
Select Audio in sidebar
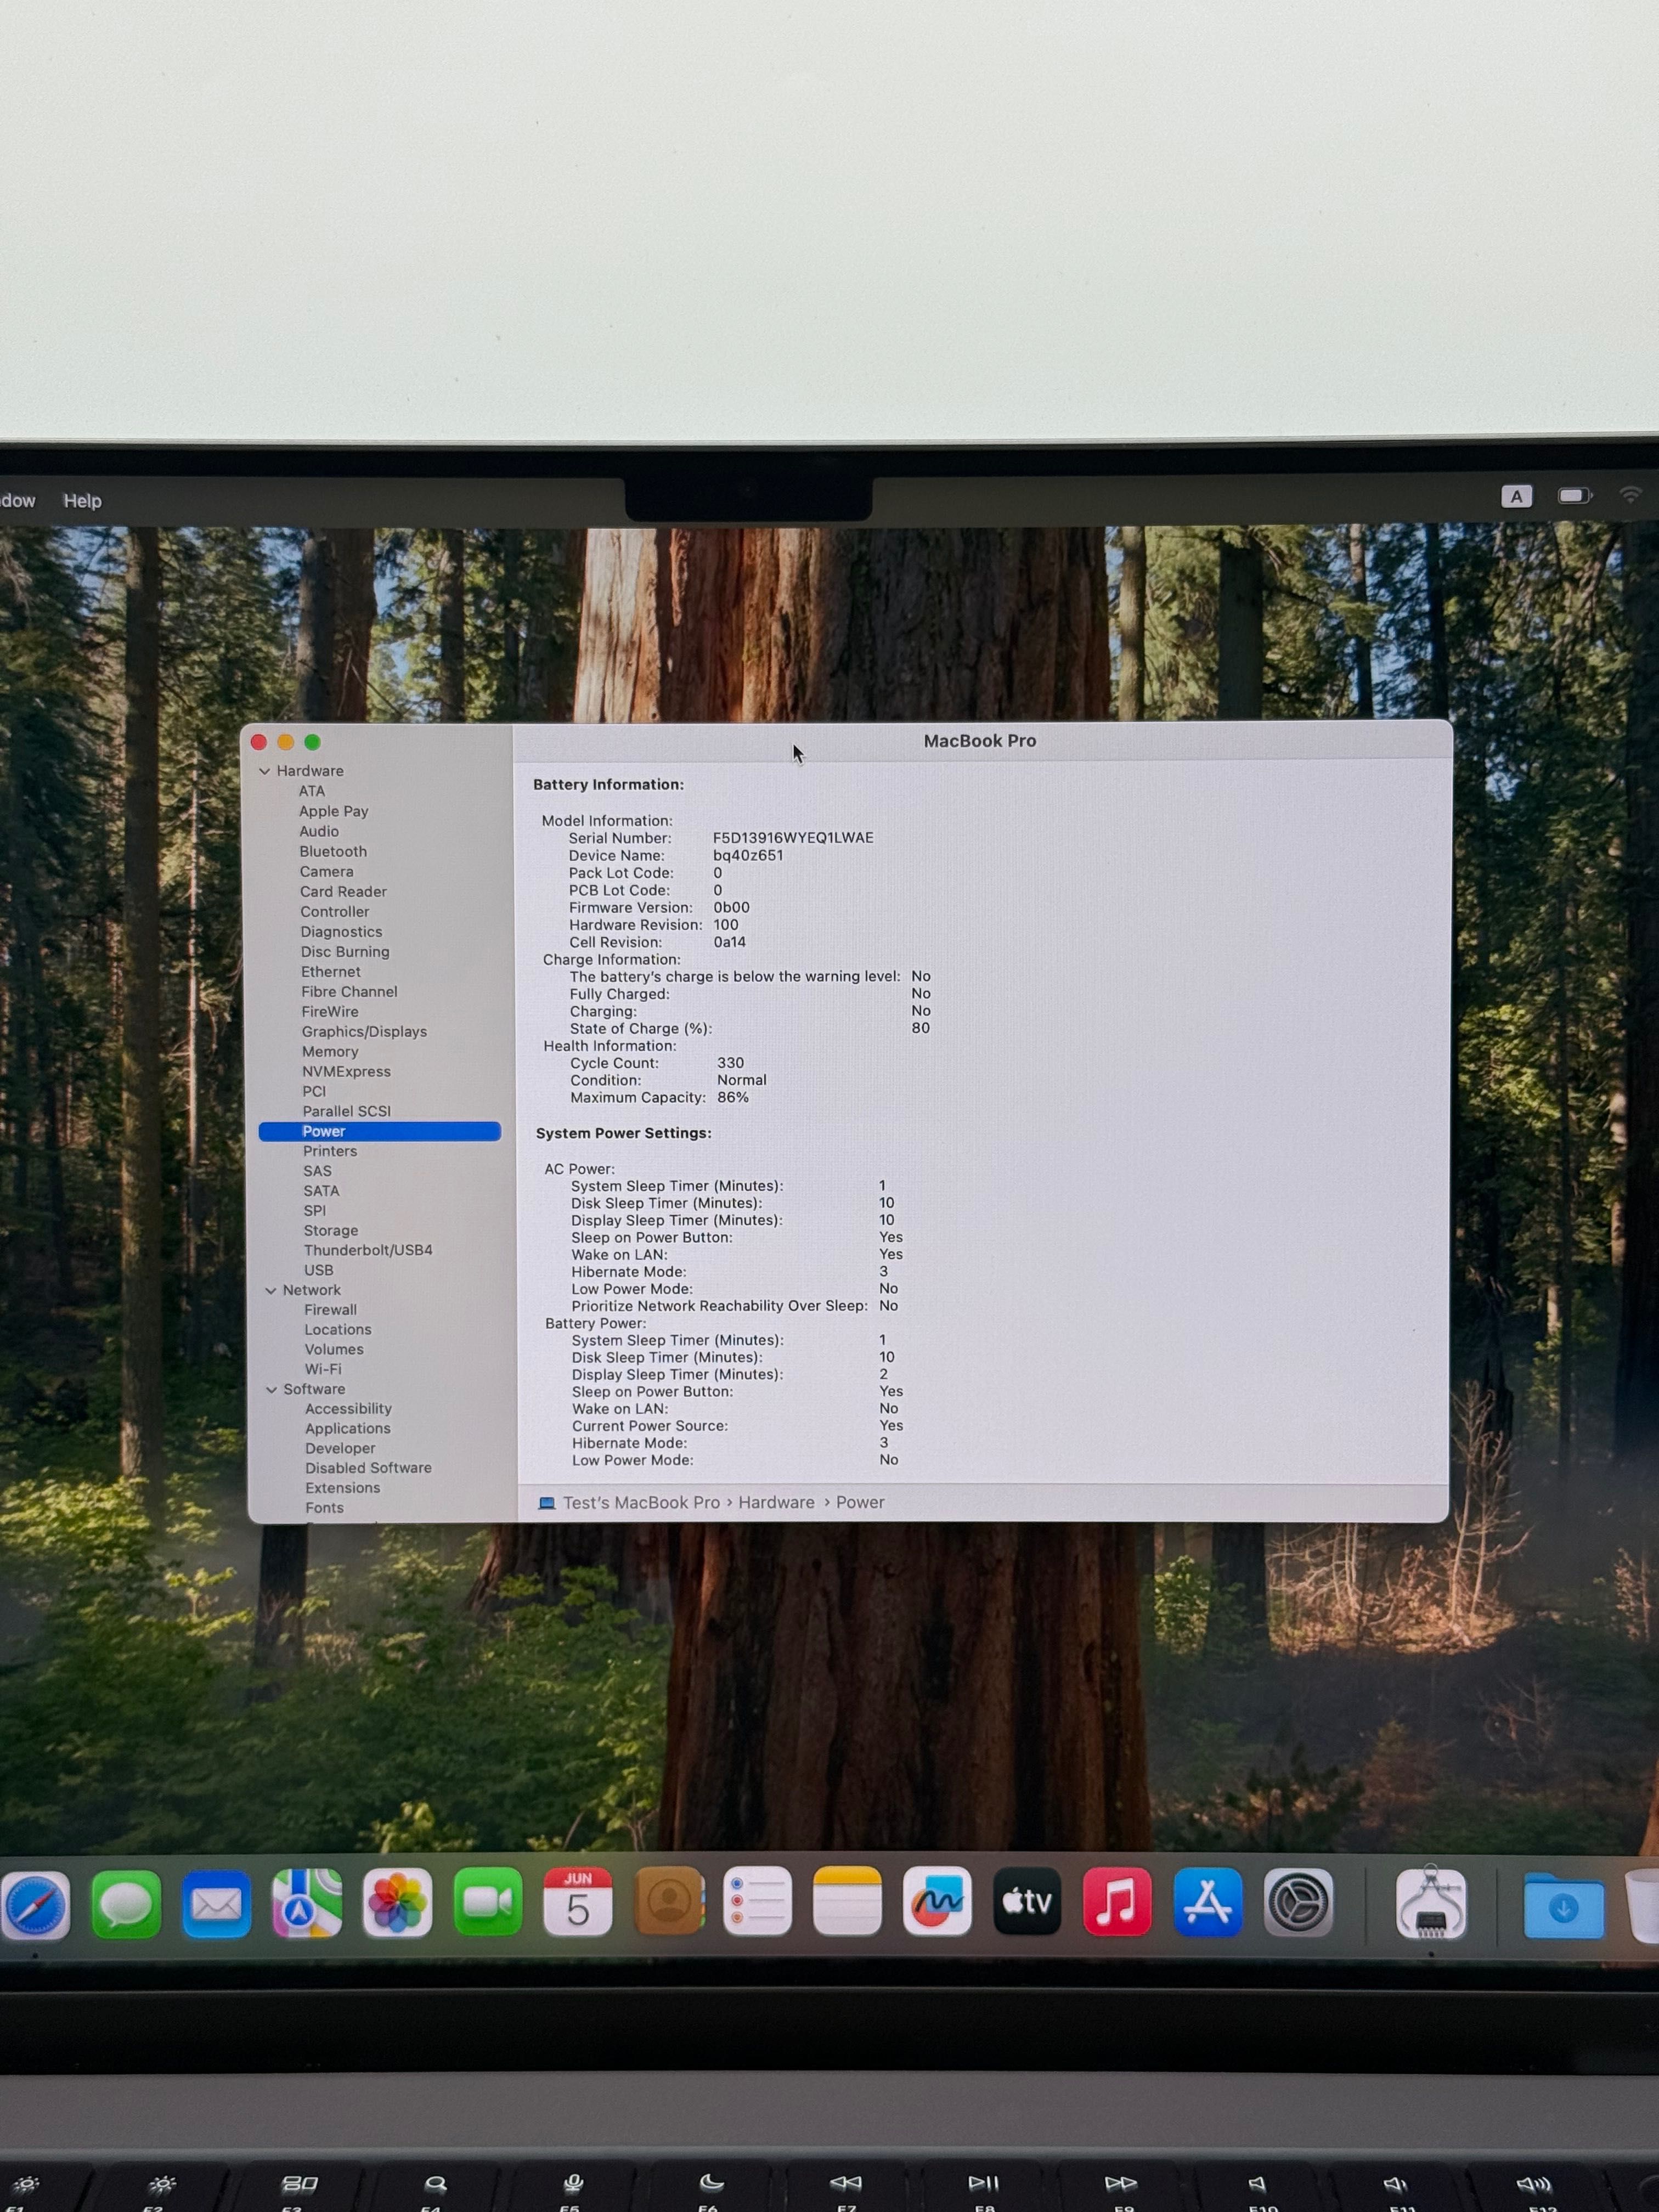pyautogui.click(x=319, y=831)
